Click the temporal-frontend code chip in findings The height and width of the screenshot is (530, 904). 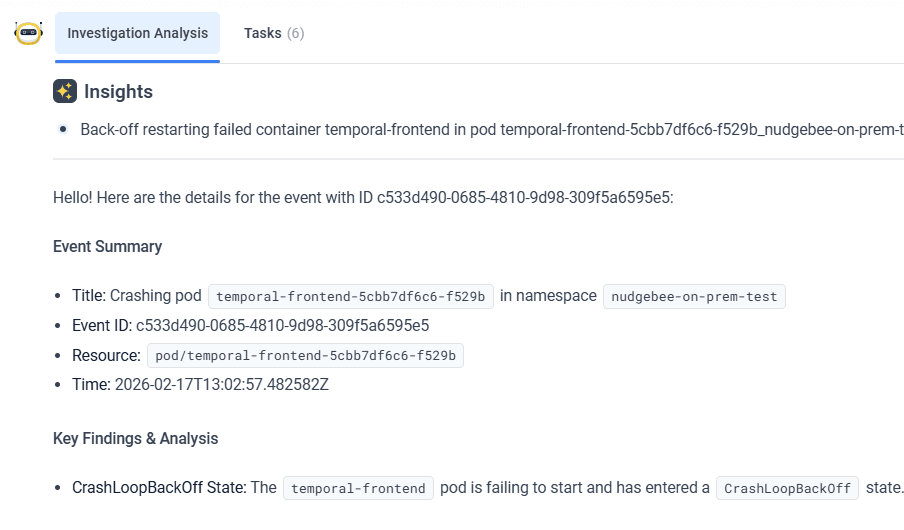(358, 488)
